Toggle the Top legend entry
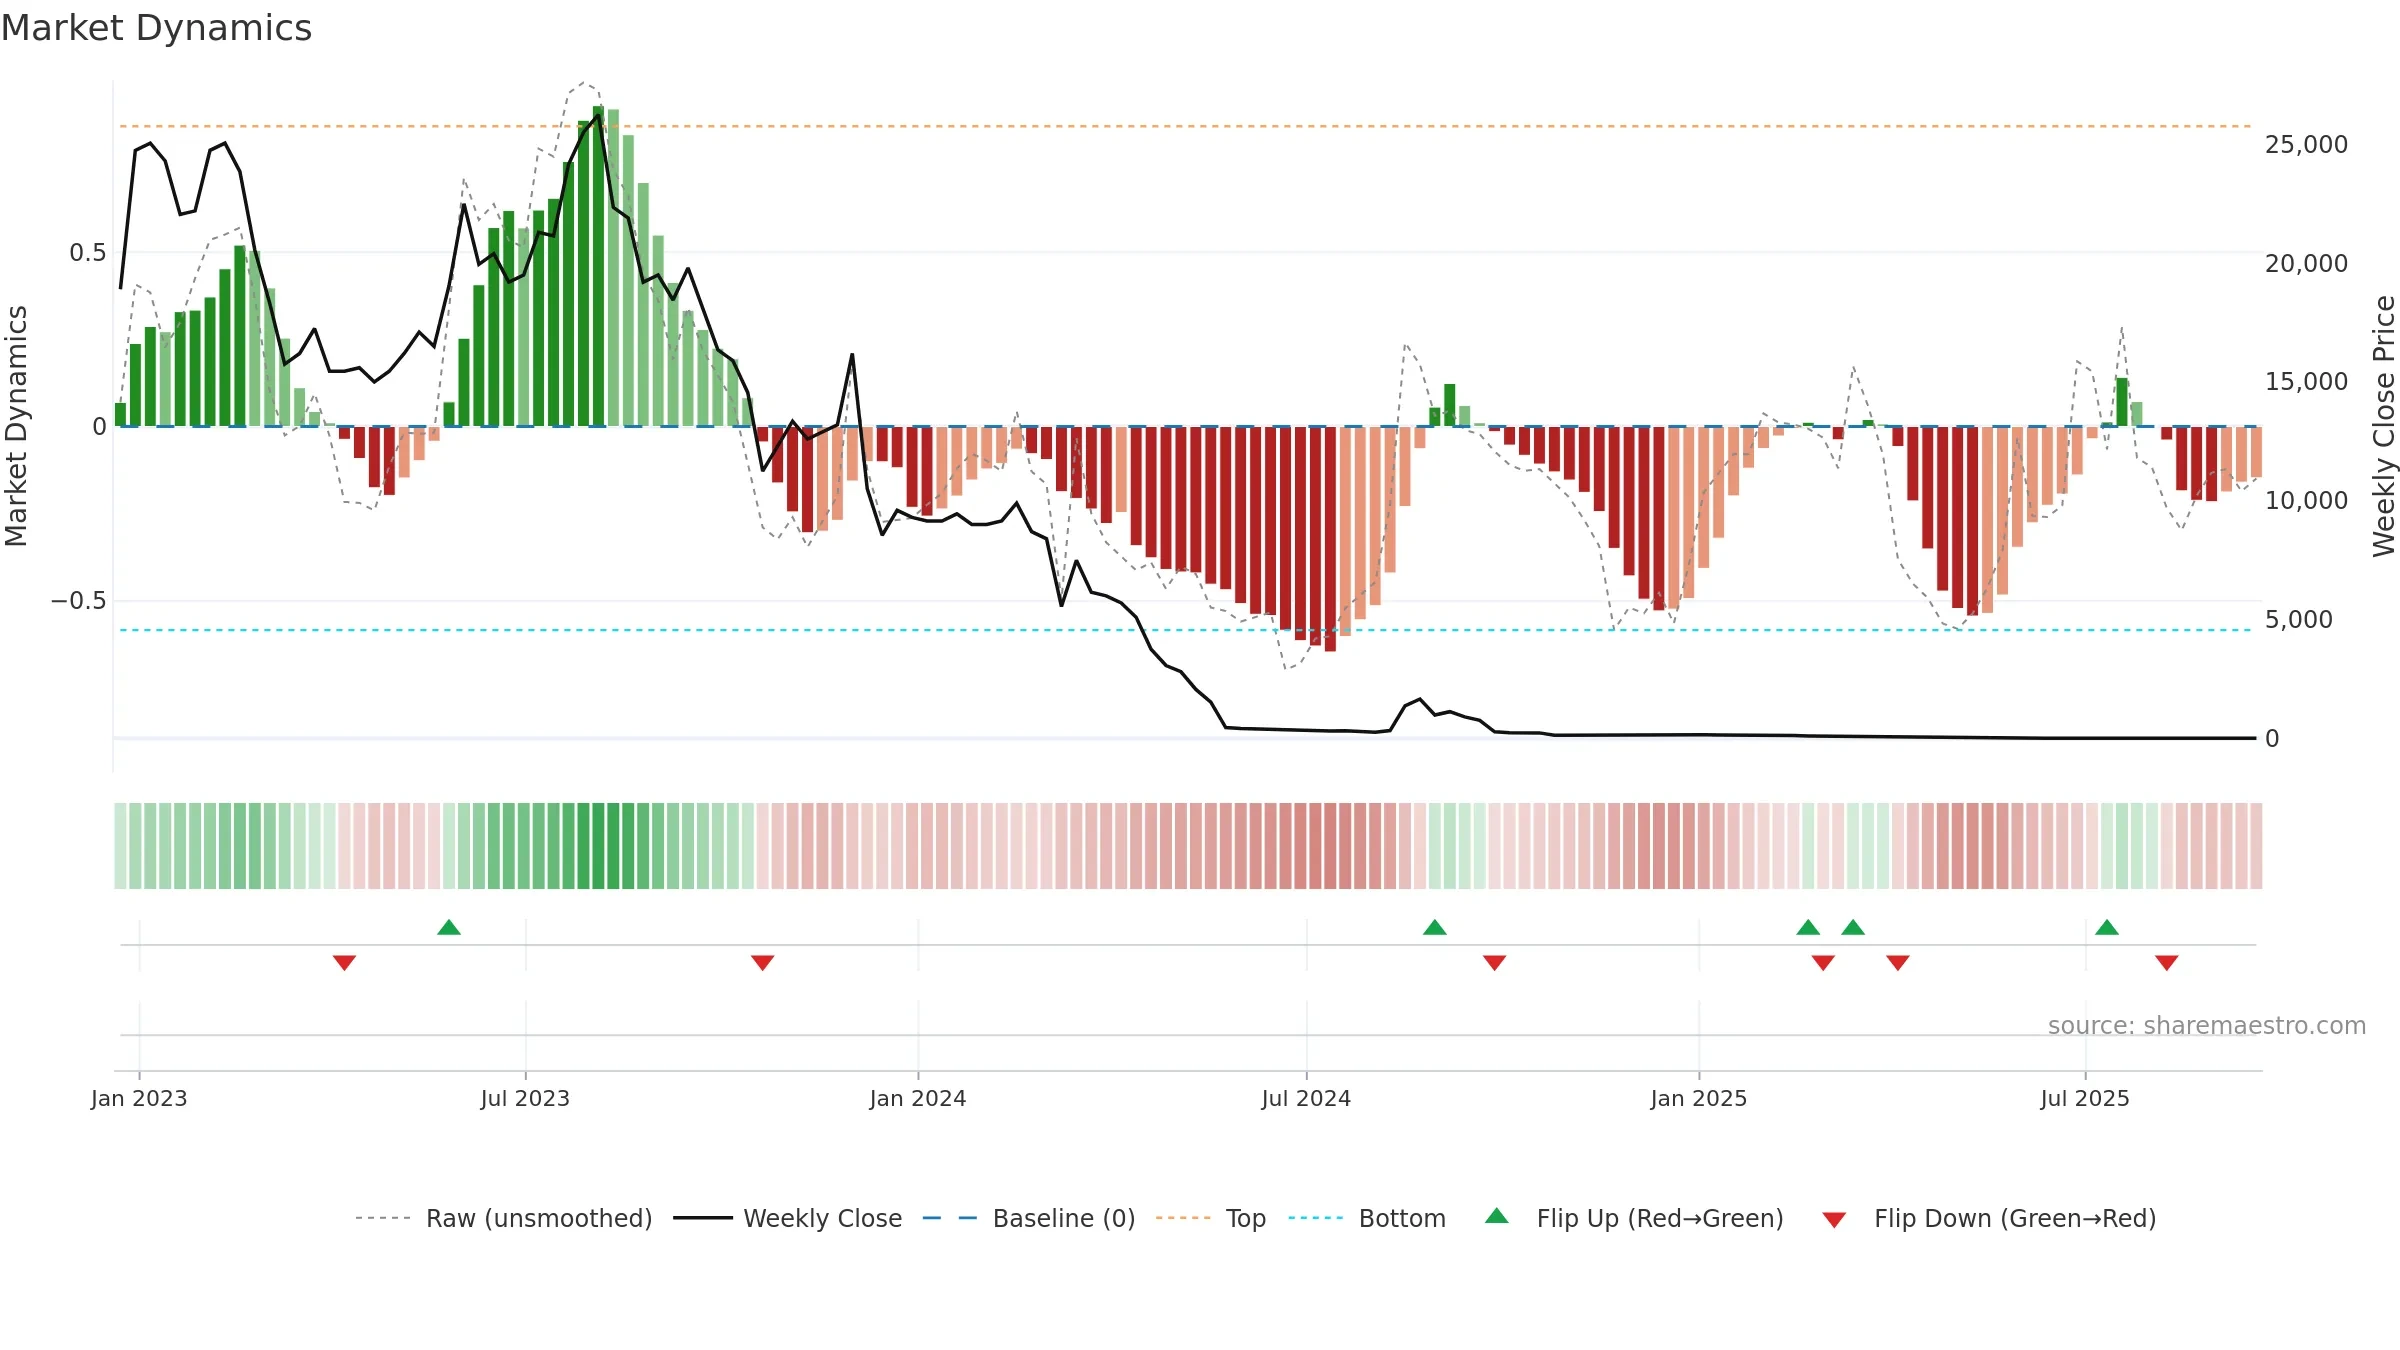 [x=1211, y=1218]
